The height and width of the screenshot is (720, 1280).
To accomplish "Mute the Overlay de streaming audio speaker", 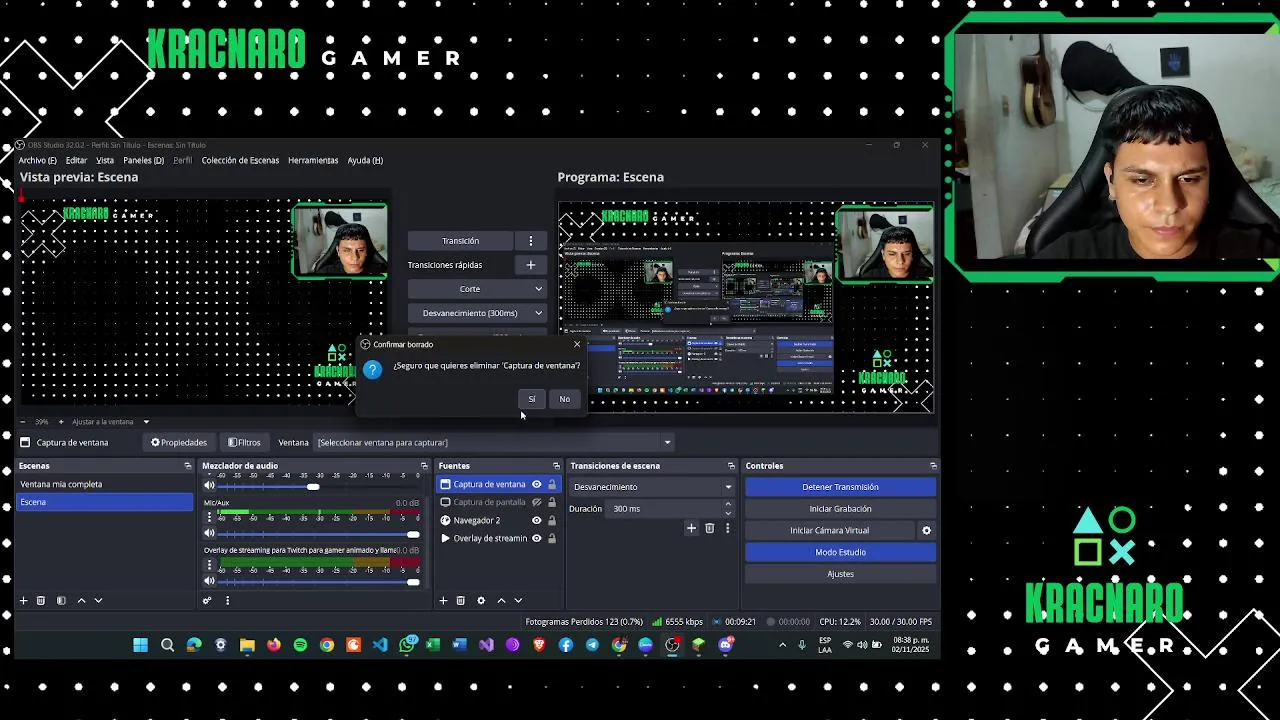I will (x=209, y=581).
